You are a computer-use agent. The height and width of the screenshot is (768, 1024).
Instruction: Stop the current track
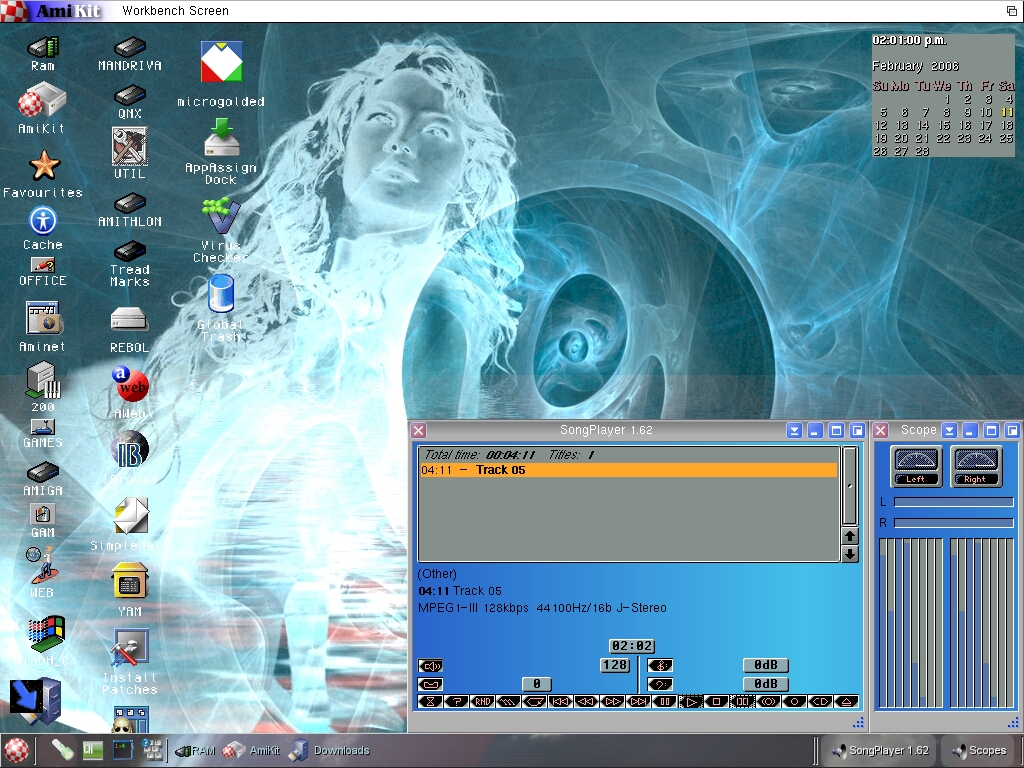click(x=716, y=702)
